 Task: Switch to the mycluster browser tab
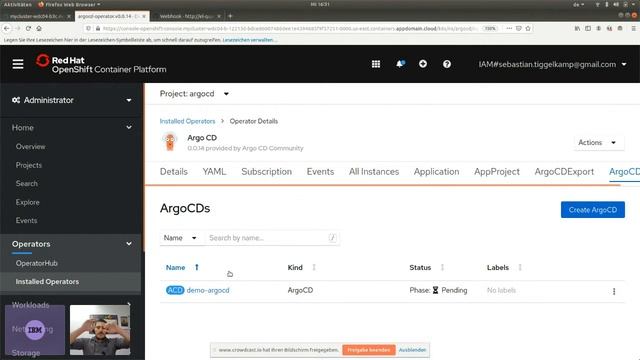point(37,16)
